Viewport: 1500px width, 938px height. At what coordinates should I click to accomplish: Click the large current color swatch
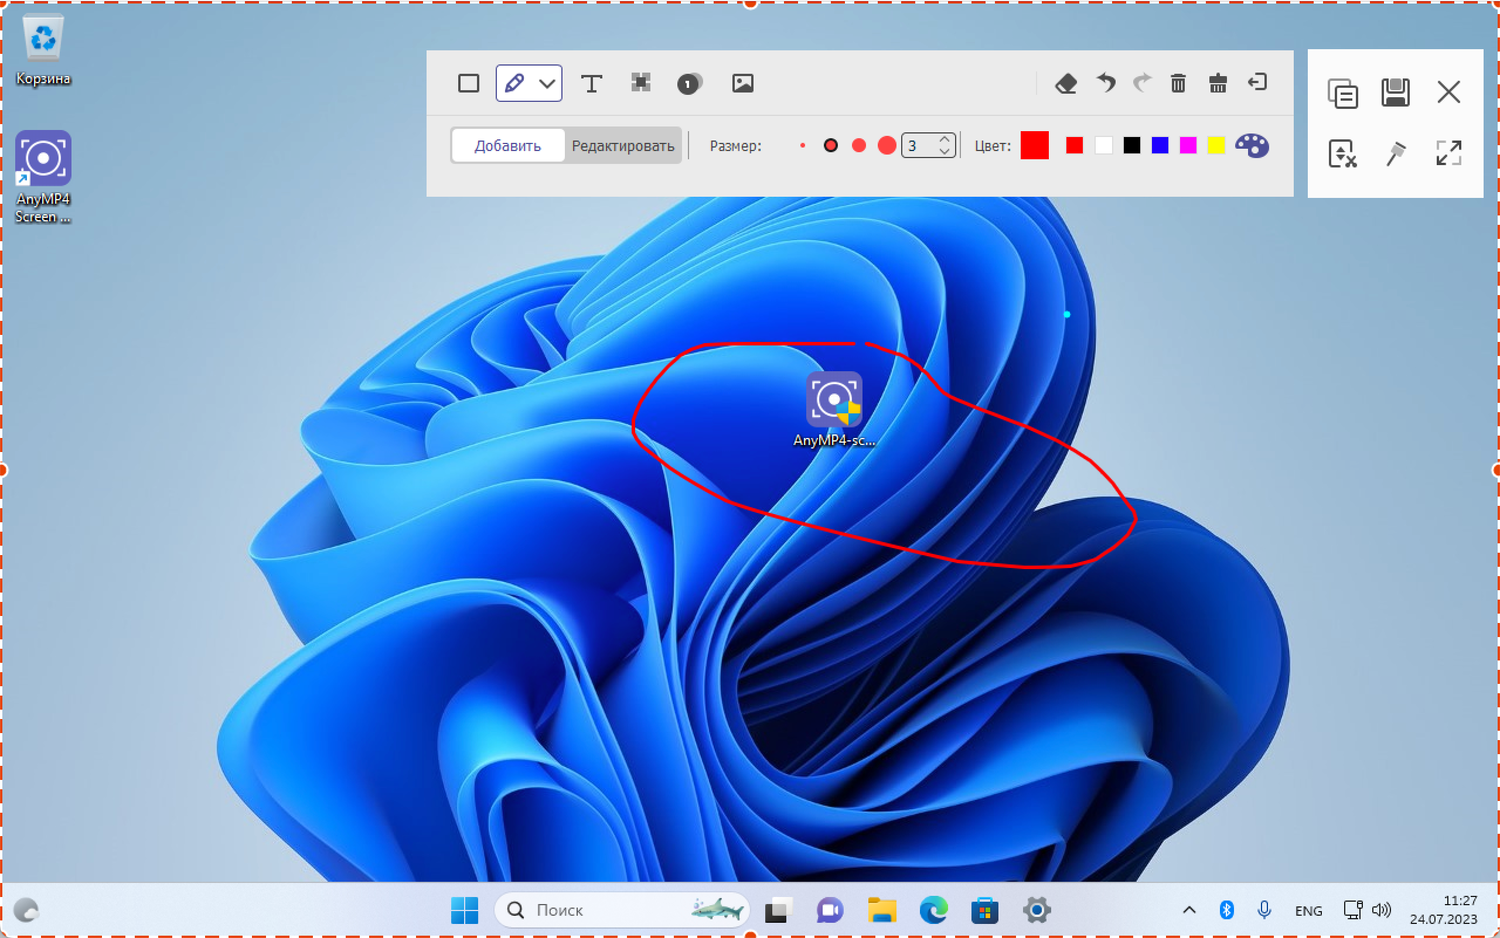tap(1035, 146)
